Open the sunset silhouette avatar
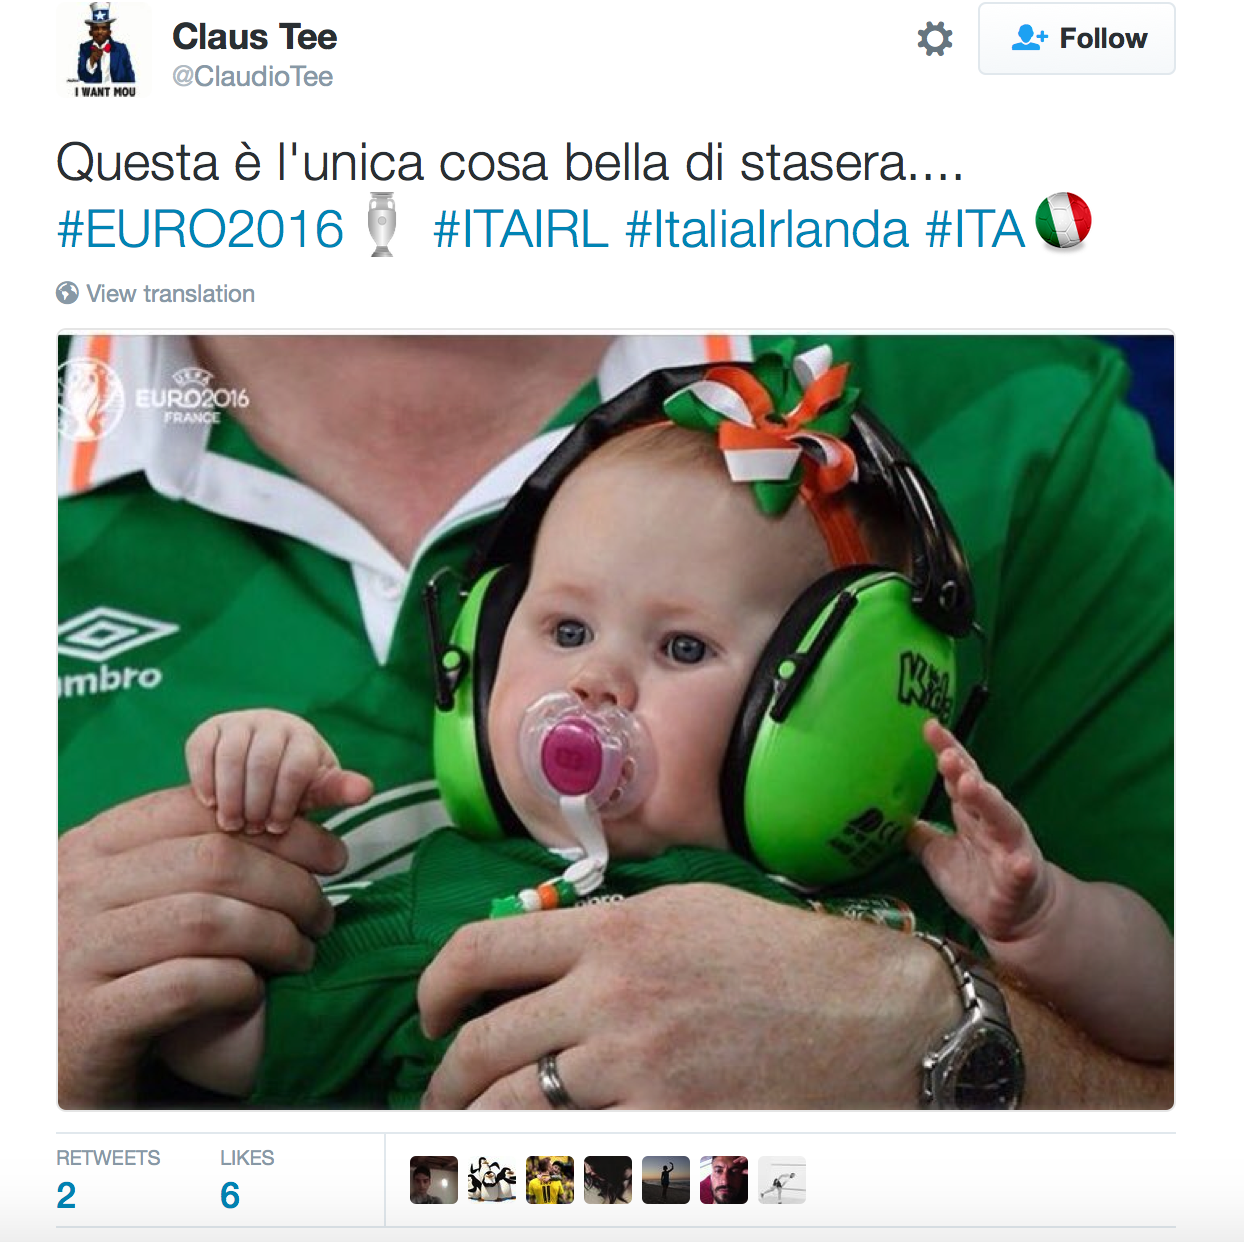The image size is (1244, 1242). 666,1180
